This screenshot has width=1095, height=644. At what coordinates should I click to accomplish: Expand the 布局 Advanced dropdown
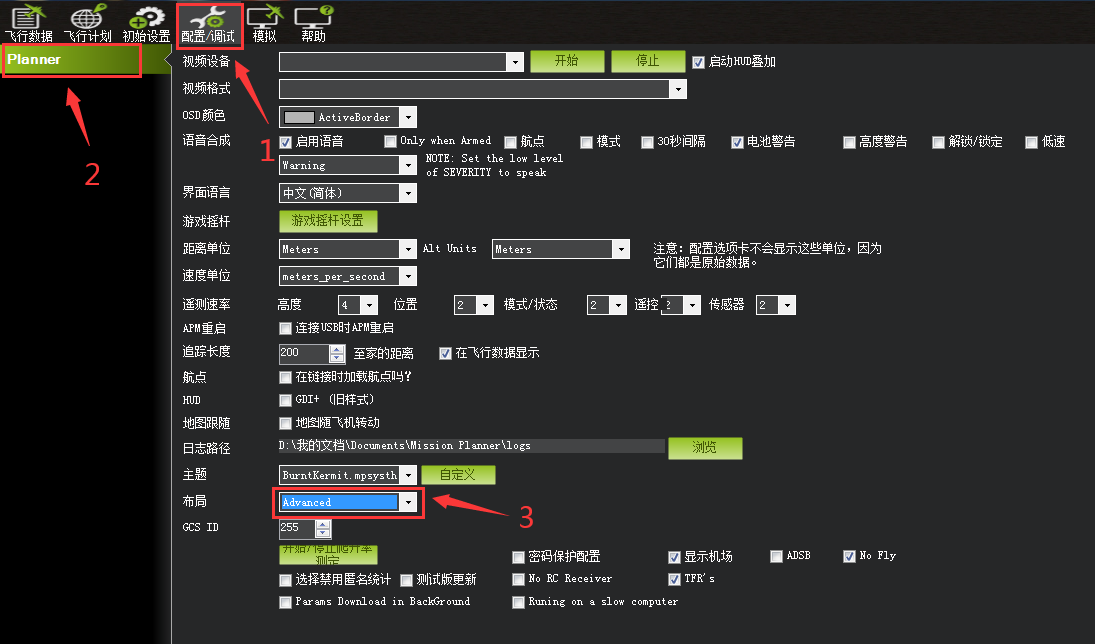tap(408, 502)
